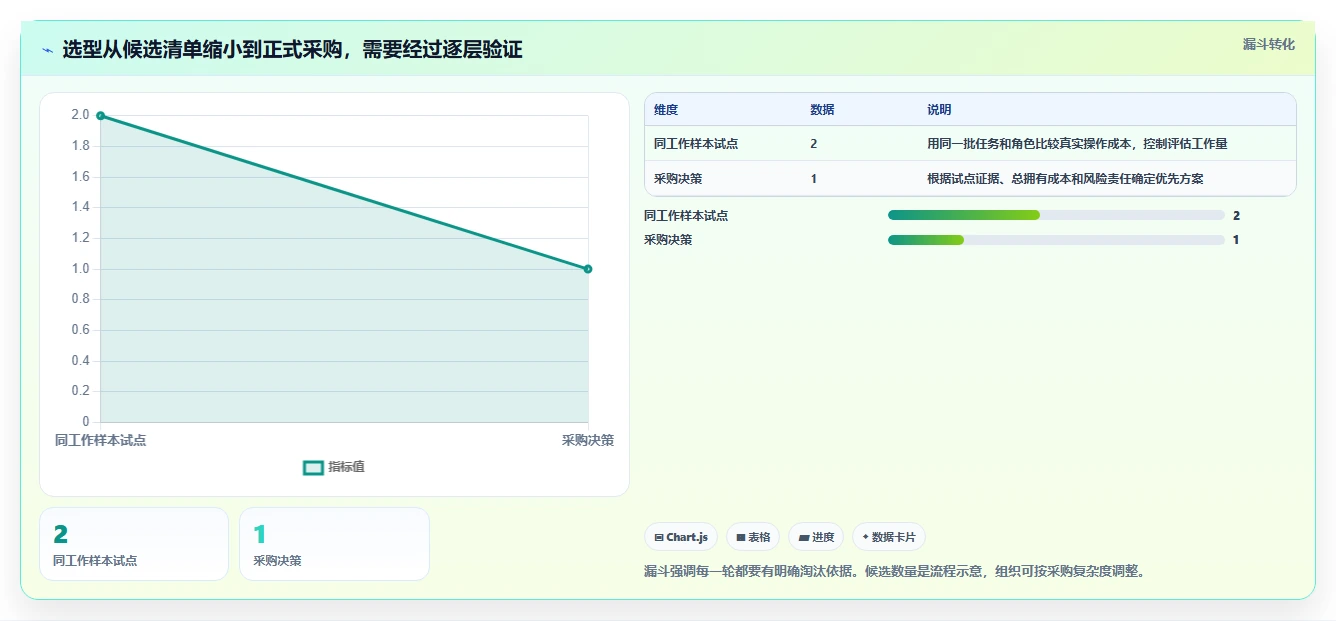
Task: Click the Chart.js tag
Action: pos(681,537)
